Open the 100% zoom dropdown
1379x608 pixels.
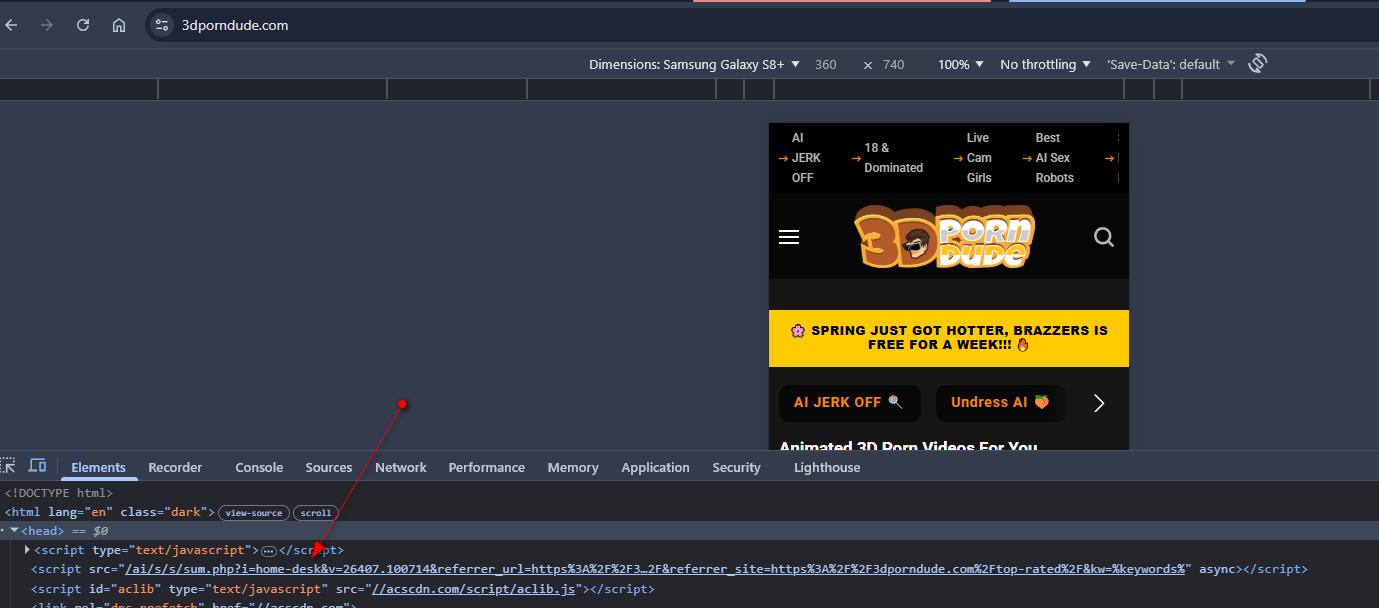(x=960, y=64)
